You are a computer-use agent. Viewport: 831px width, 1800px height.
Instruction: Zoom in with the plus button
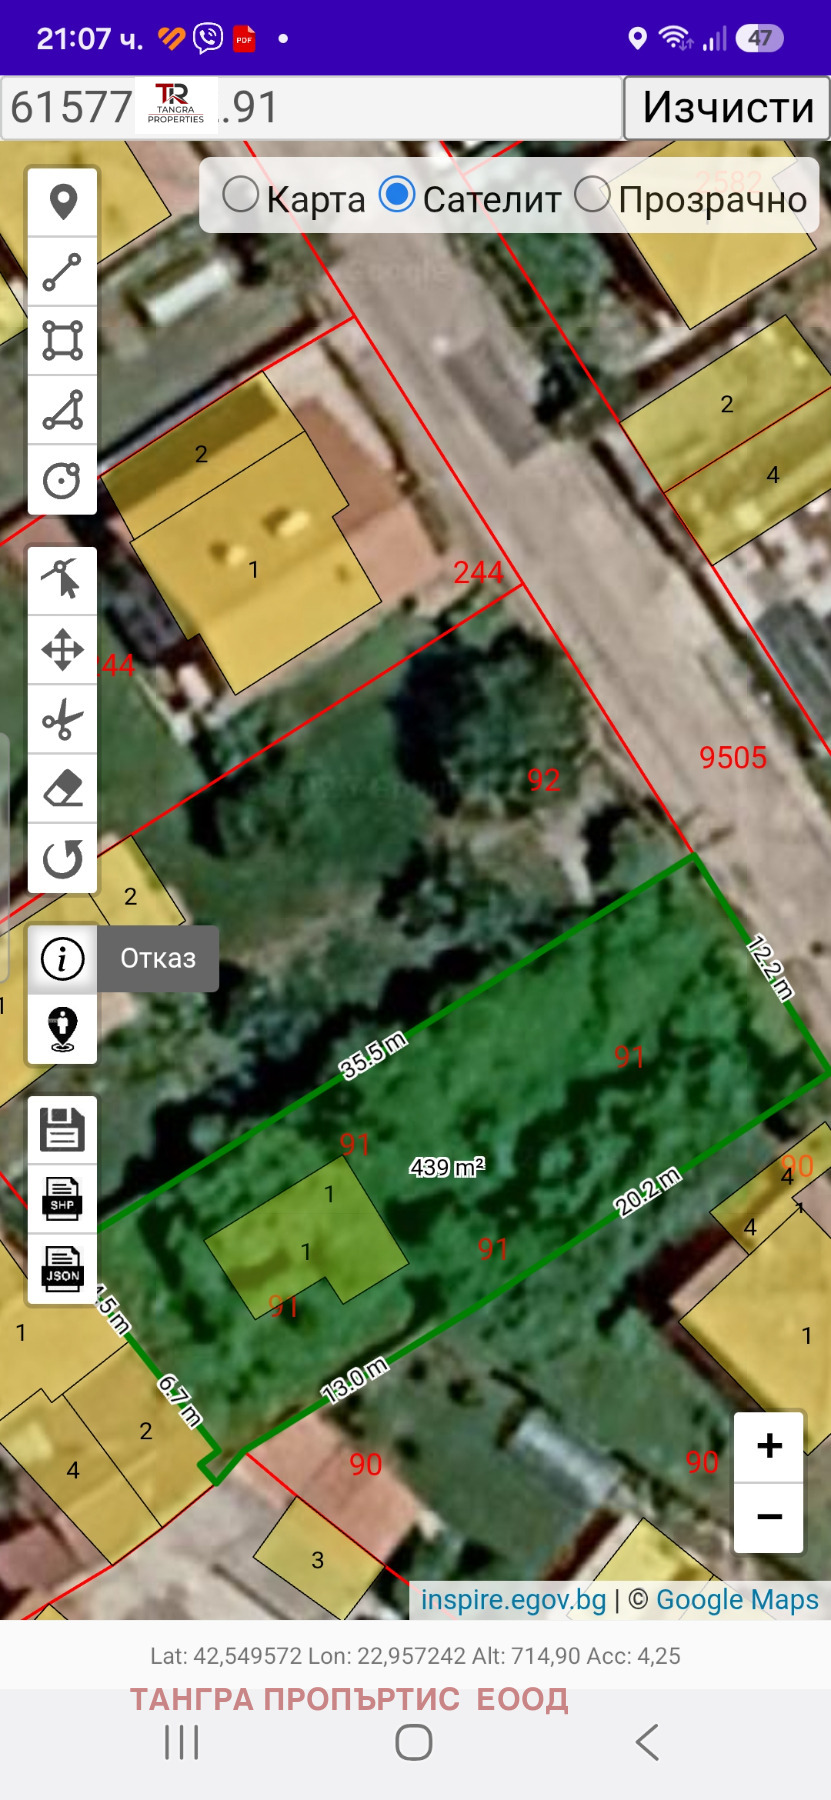pos(769,1446)
